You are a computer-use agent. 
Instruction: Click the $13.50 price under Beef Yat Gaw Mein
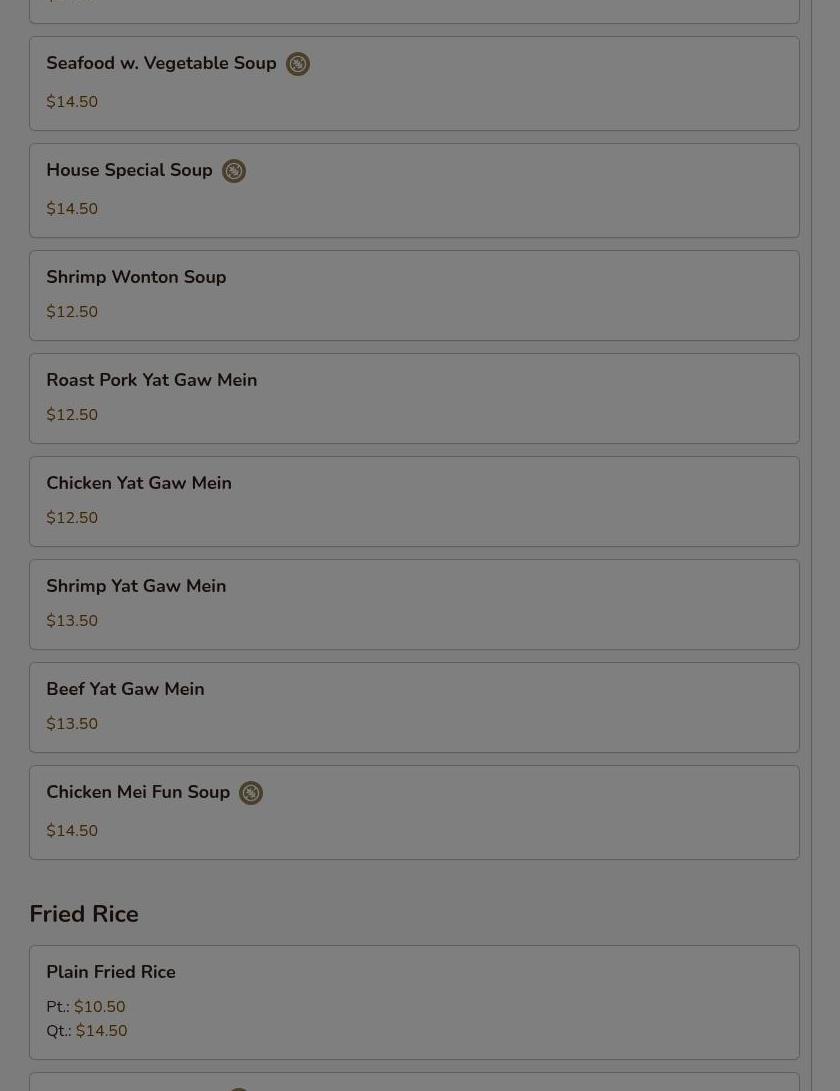[x=72, y=724]
